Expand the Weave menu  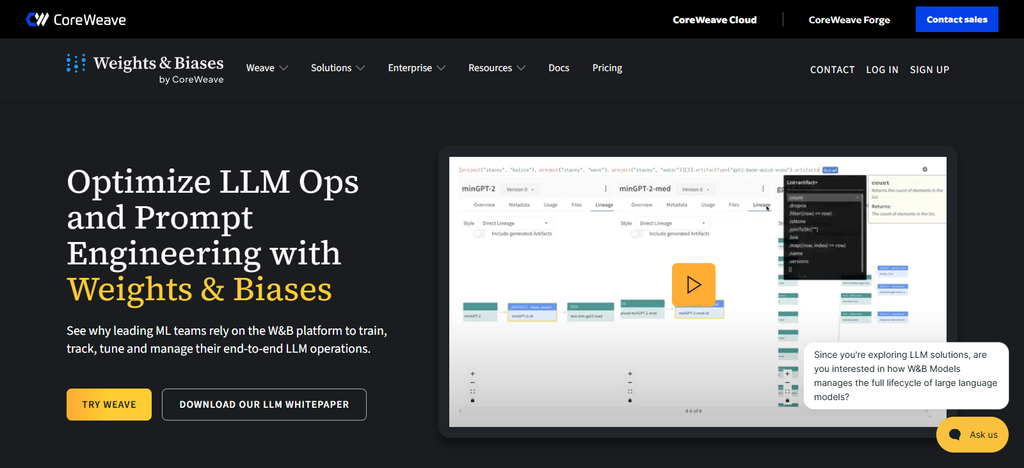coord(267,68)
